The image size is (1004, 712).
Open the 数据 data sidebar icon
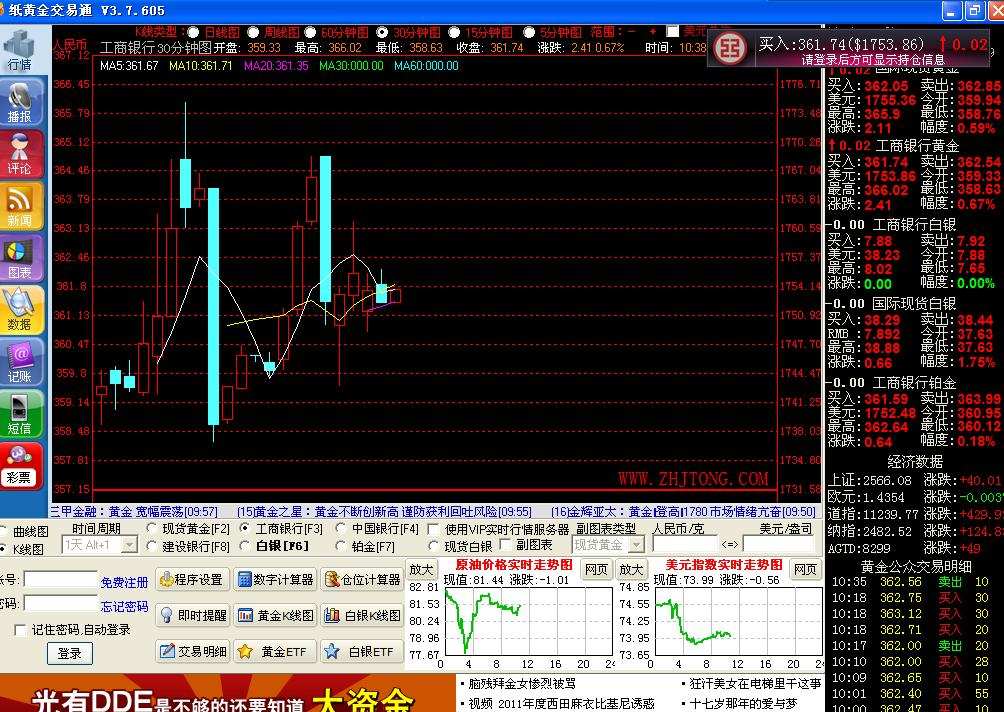20,310
